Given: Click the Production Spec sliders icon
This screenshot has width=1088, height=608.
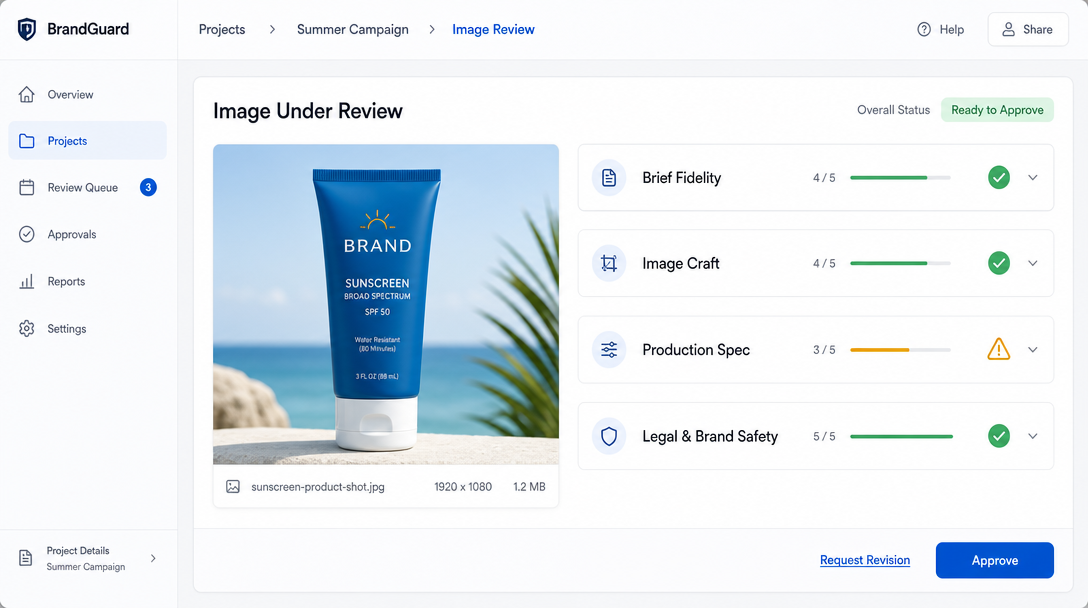Looking at the screenshot, I should tap(609, 350).
